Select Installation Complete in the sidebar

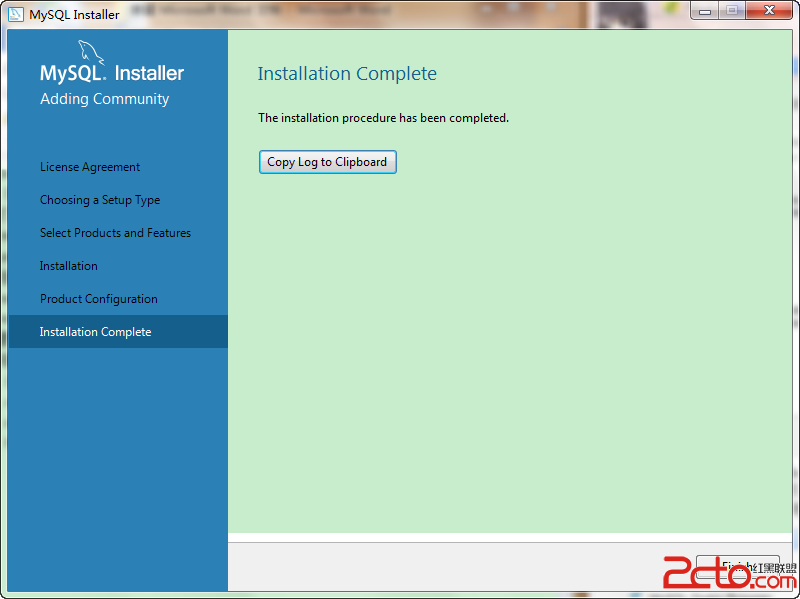(x=118, y=332)
